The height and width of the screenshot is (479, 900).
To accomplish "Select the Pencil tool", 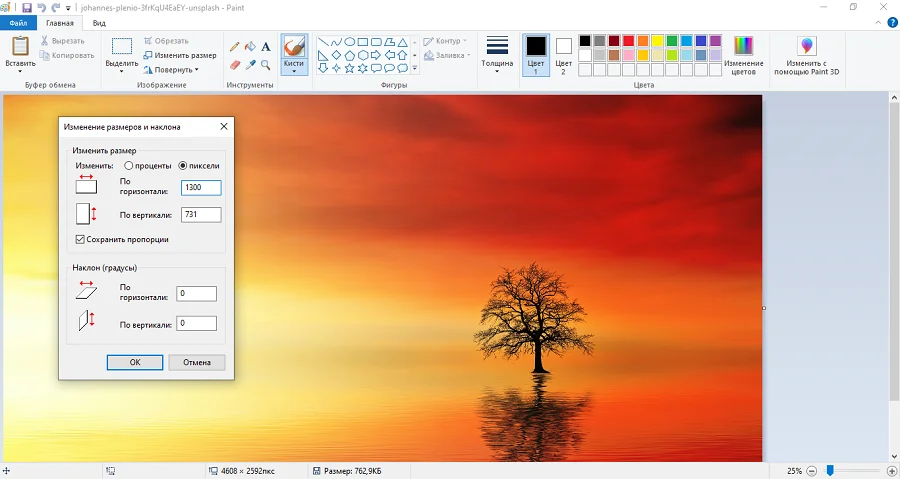I will click(x=235, y=46).
